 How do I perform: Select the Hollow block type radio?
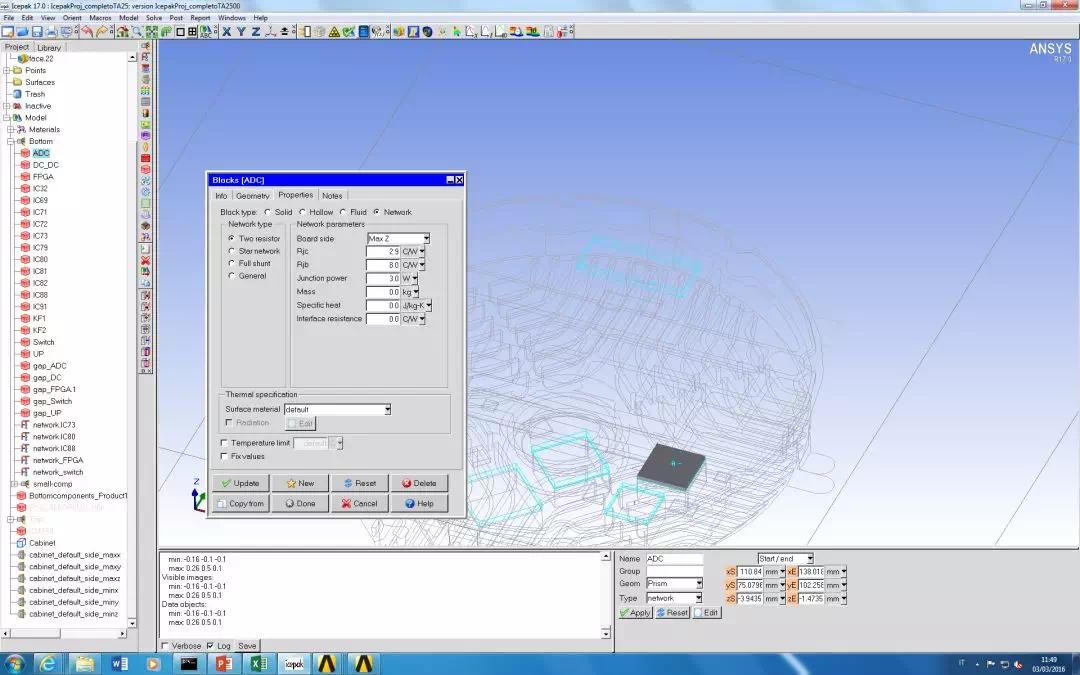tap(302, 212)
